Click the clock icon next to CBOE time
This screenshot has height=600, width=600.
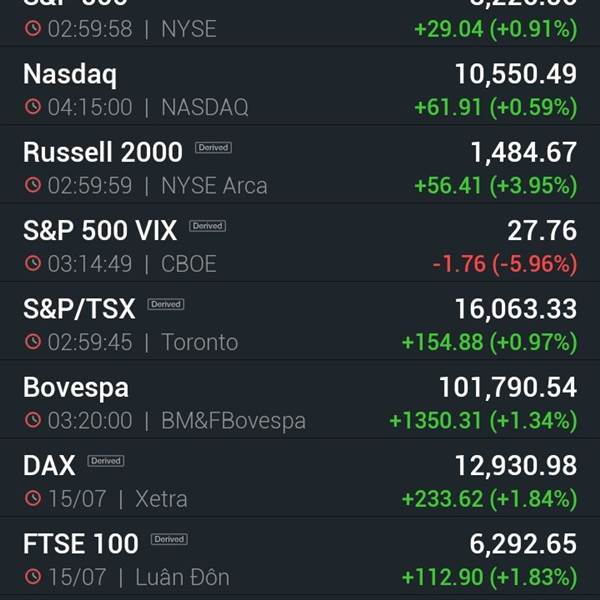pos(33,263)
